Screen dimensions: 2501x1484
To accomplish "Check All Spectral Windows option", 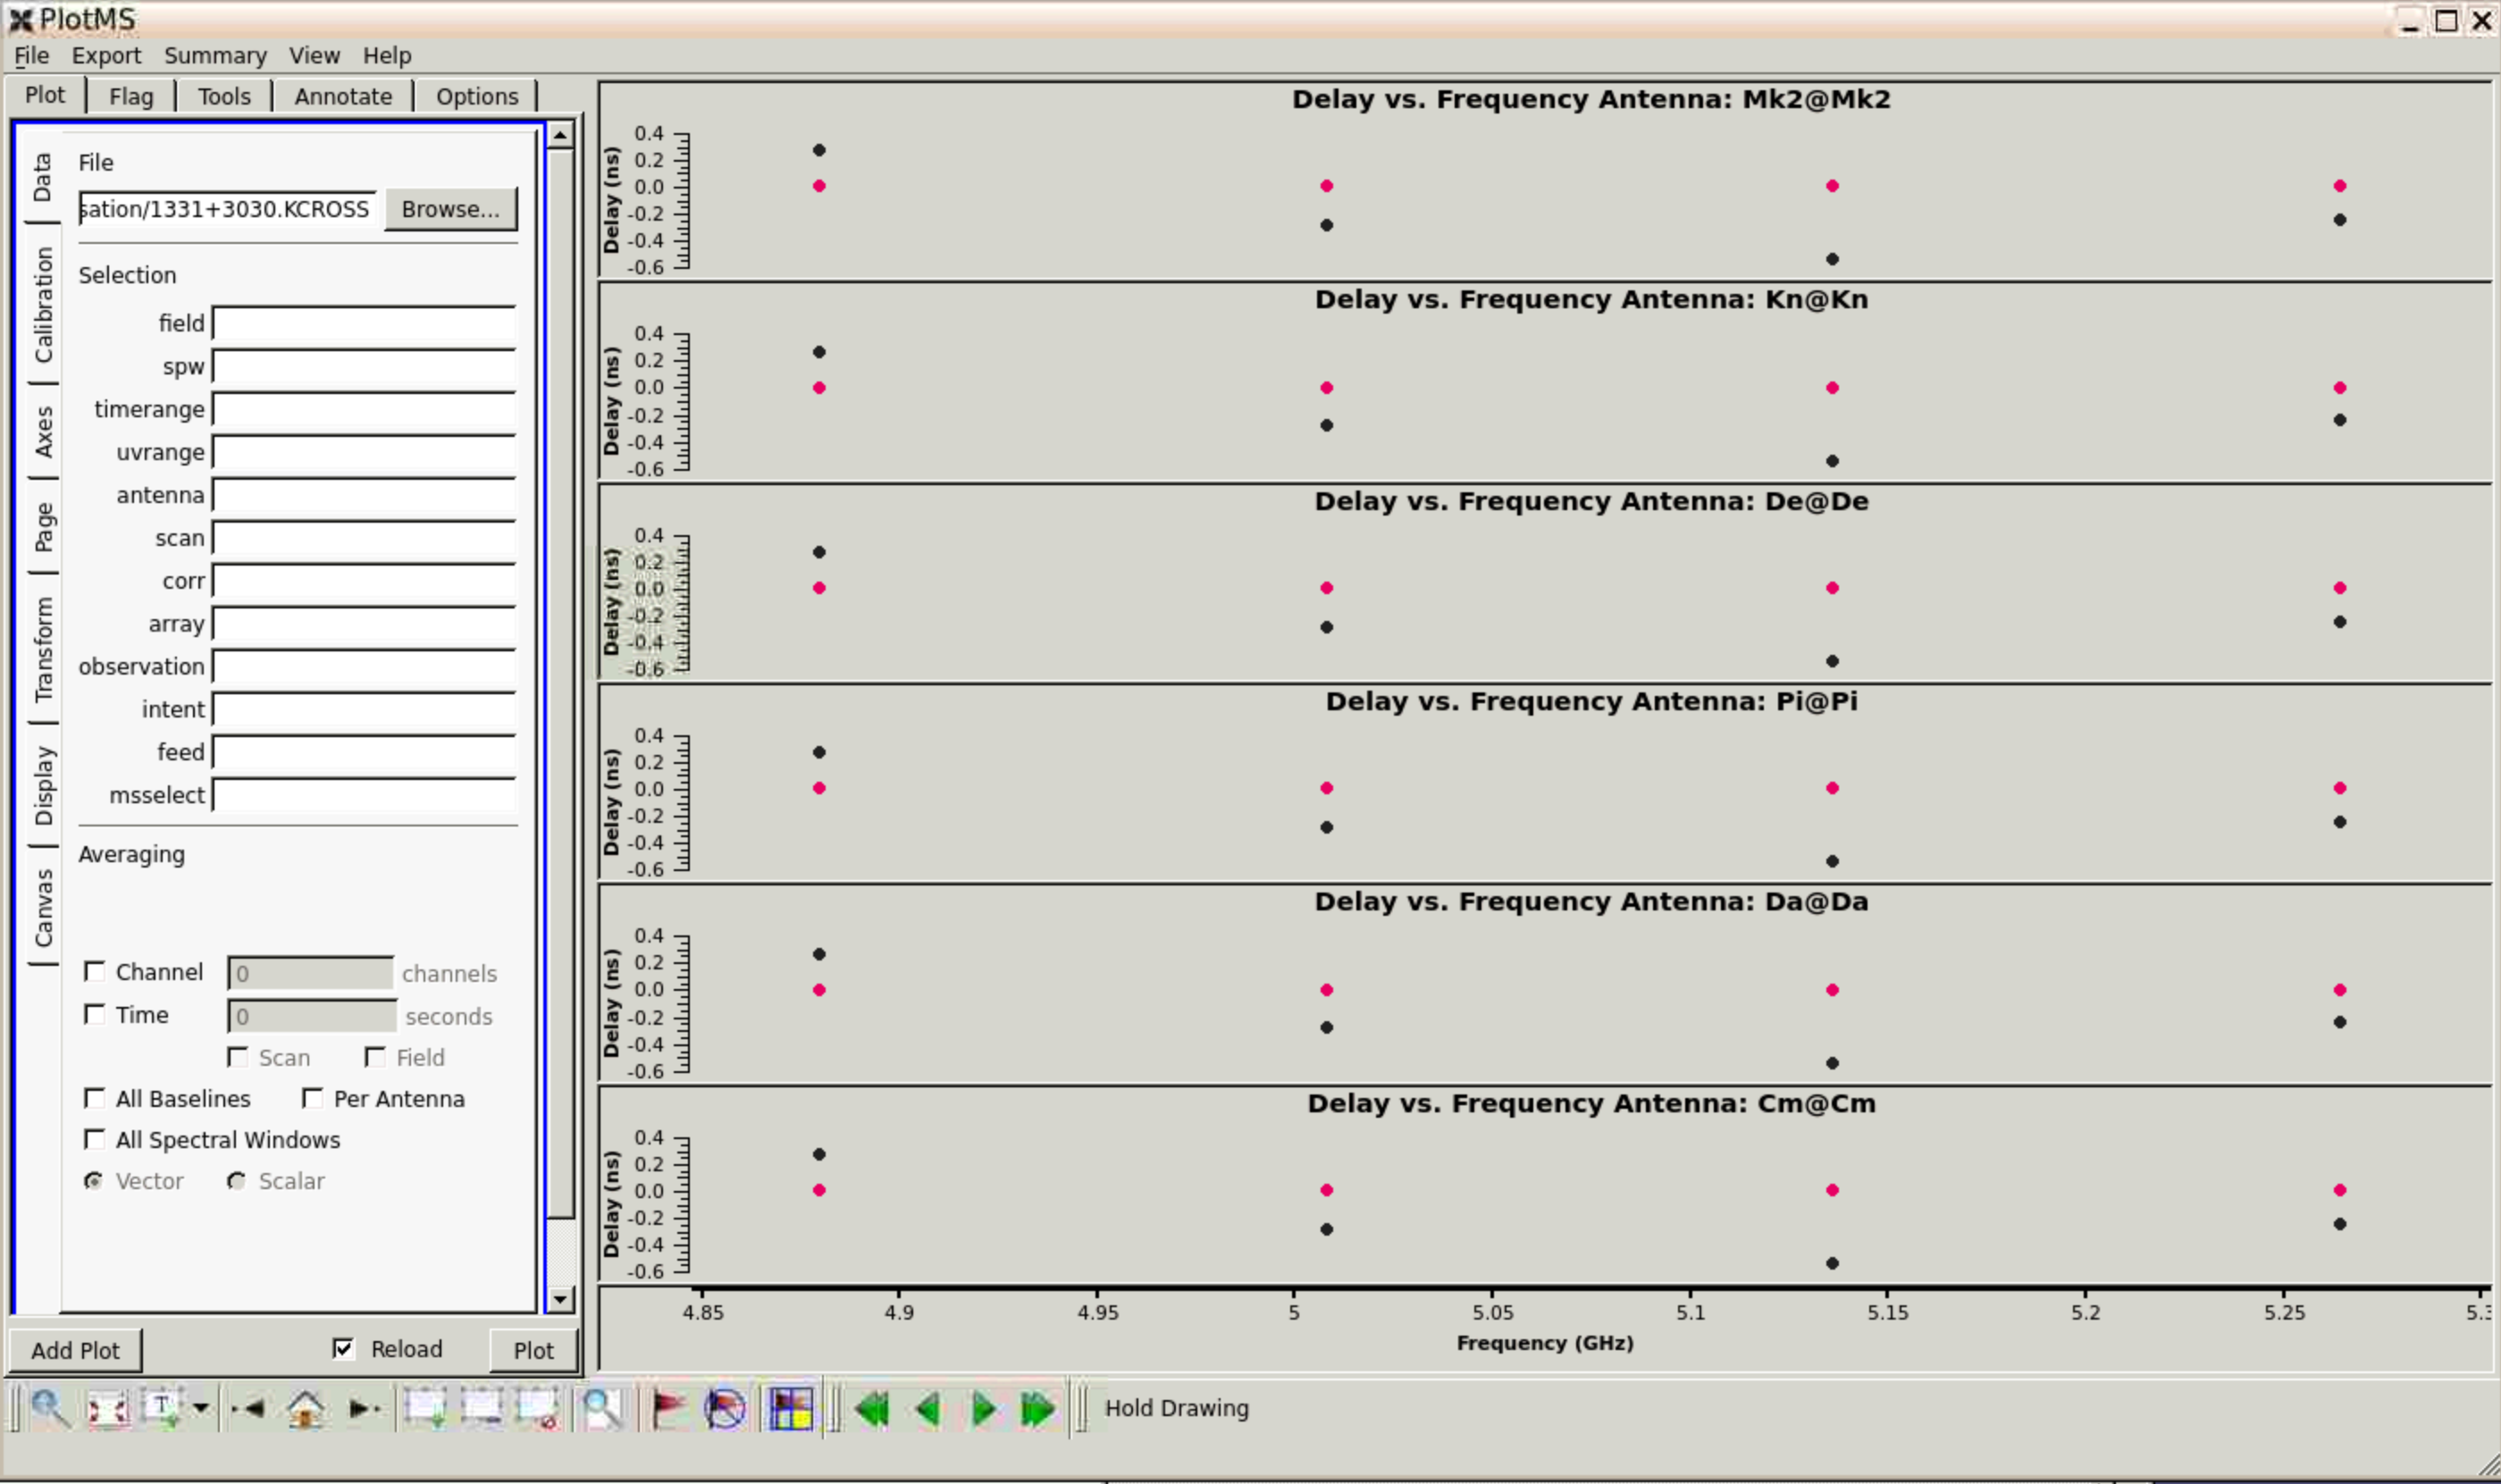I will (95, 1139).
